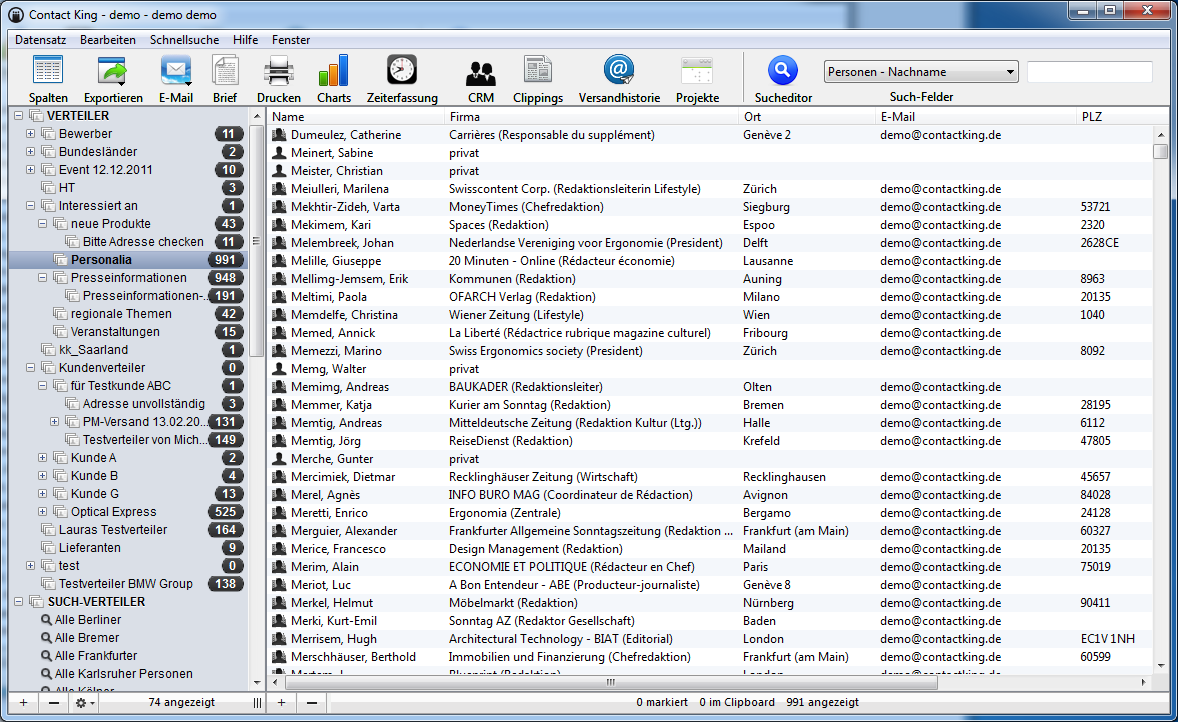1178x722 pixels.
Task: Click the plus button below contact list
Action: click(281, 702)
